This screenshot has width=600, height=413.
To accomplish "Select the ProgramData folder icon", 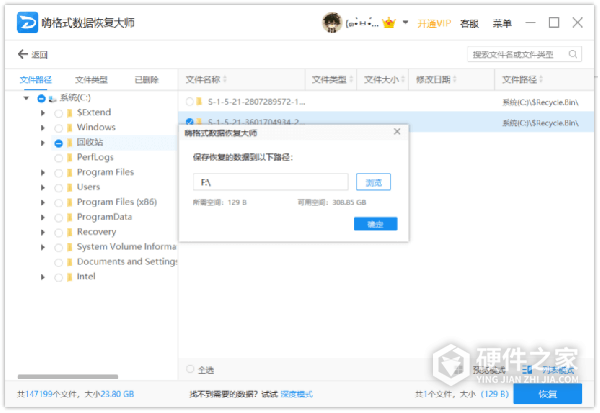I will [x=69, y=217].
